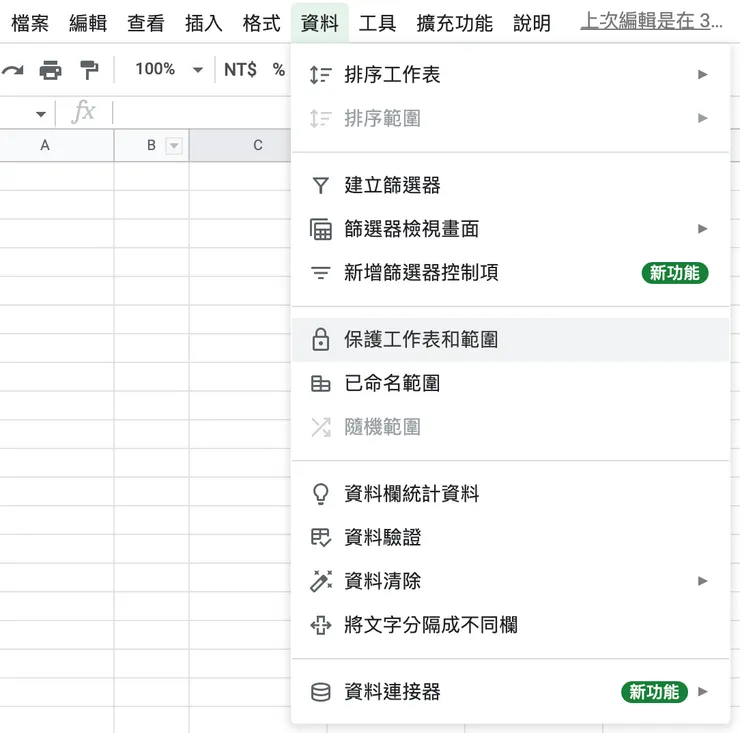Expand the 排序工作表 submenu arrow
Image resolution: width=740 pixels, height=733 pixels.
tap(703, 75)
